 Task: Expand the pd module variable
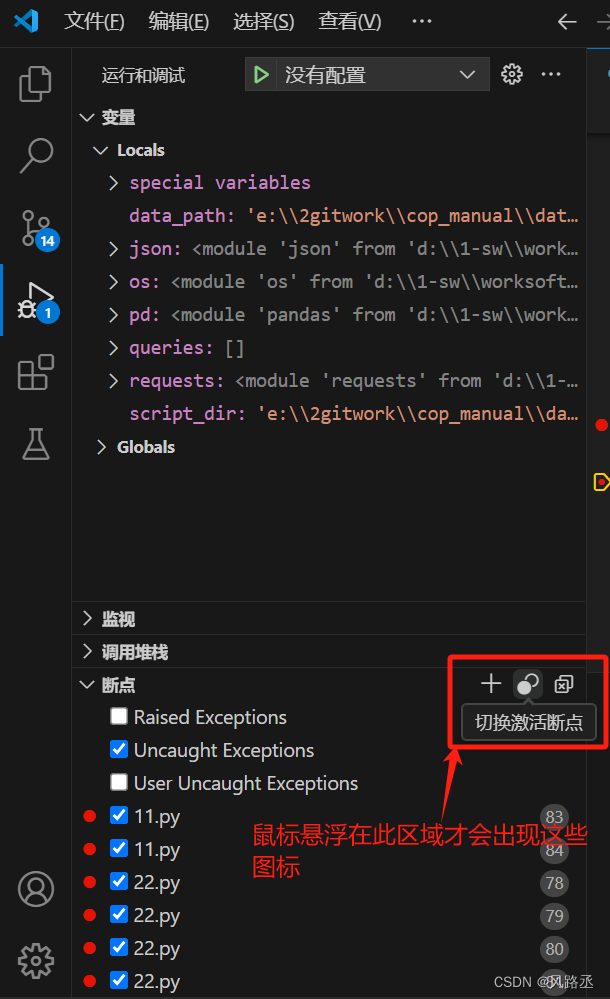113,315
